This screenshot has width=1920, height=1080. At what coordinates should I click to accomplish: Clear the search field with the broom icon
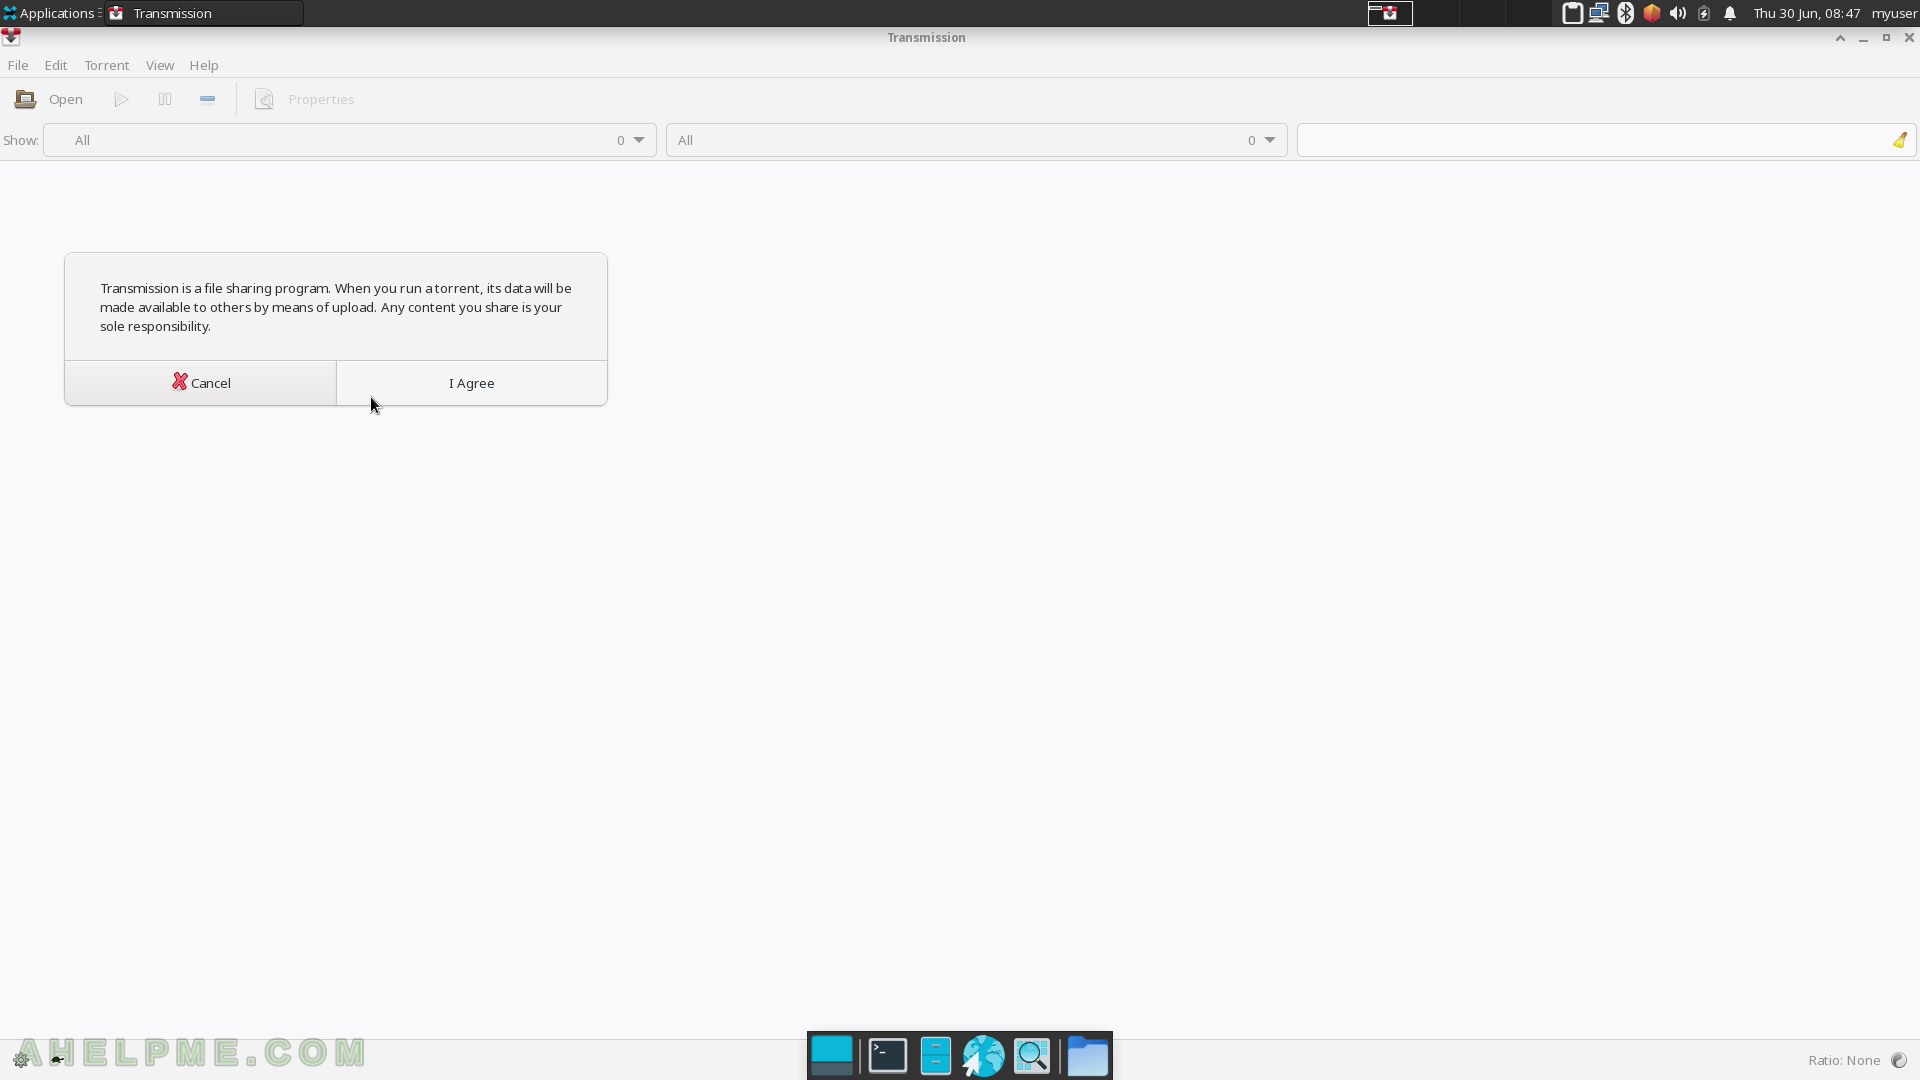pos(1900,140)
